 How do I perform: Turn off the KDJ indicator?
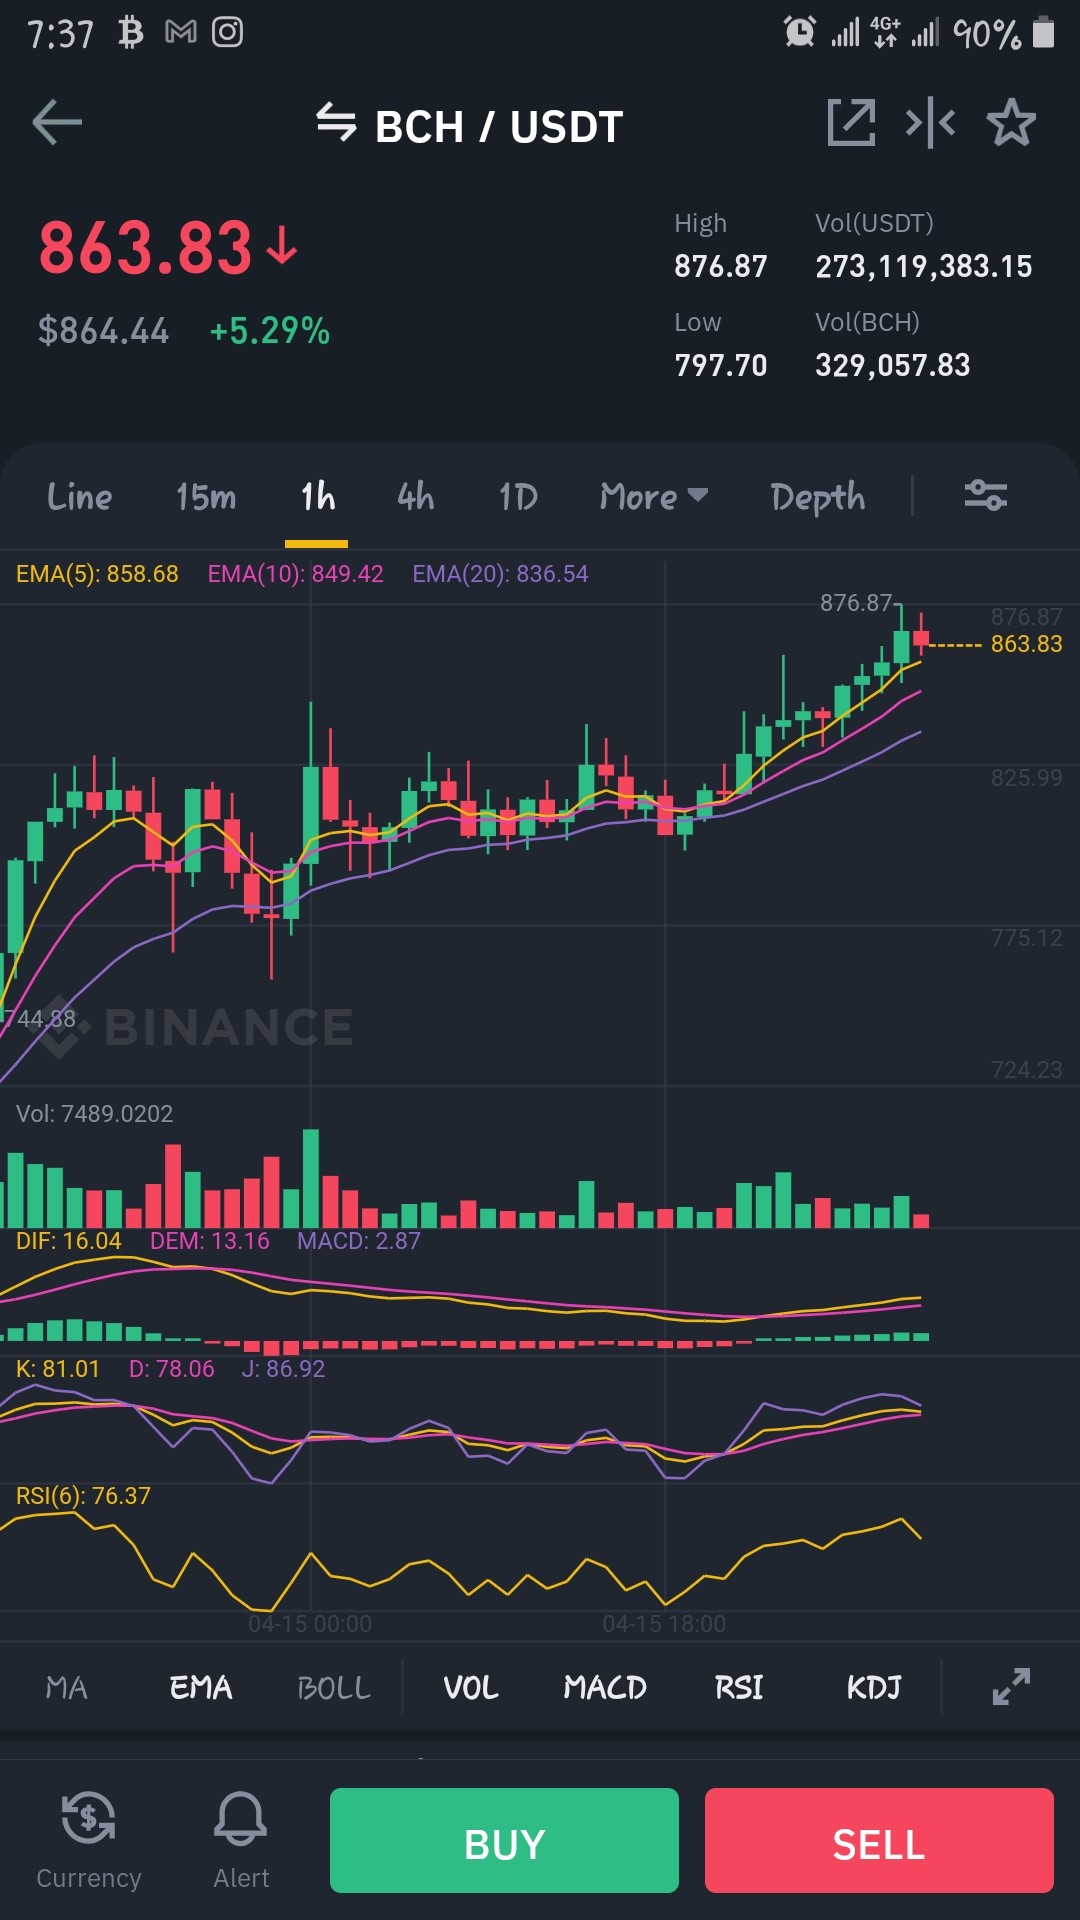click(874, 1688)
